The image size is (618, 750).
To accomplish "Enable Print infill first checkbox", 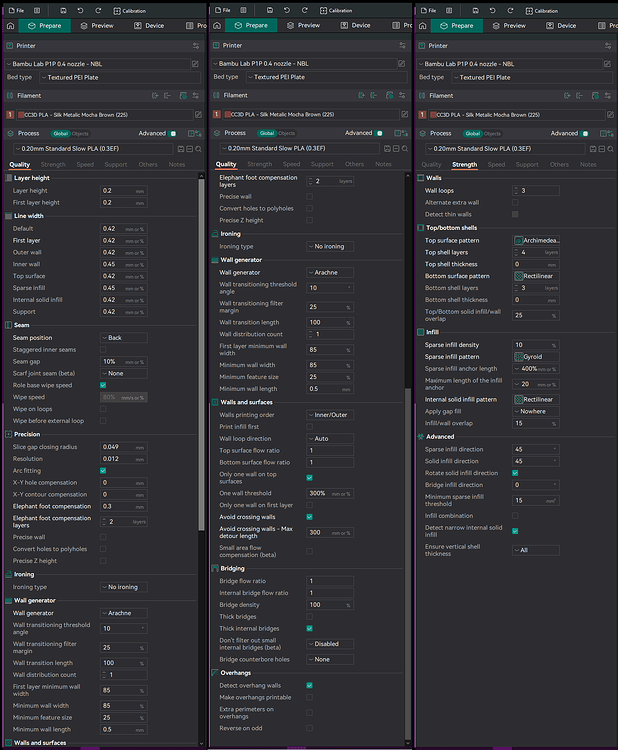I will tap(309, 427).
